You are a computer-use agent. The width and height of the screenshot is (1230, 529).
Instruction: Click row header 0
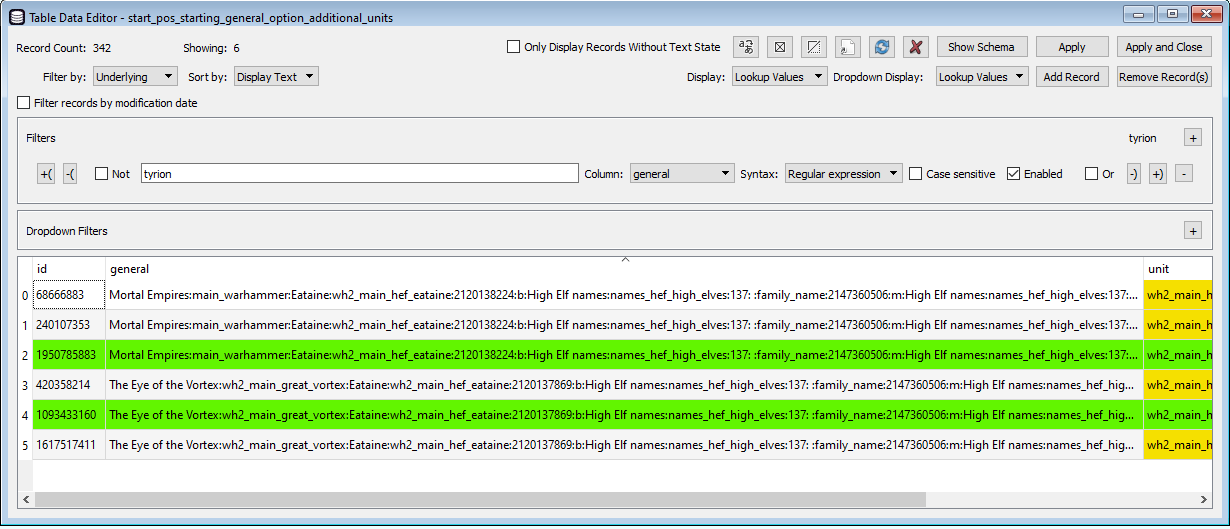[x=25, y=295]
